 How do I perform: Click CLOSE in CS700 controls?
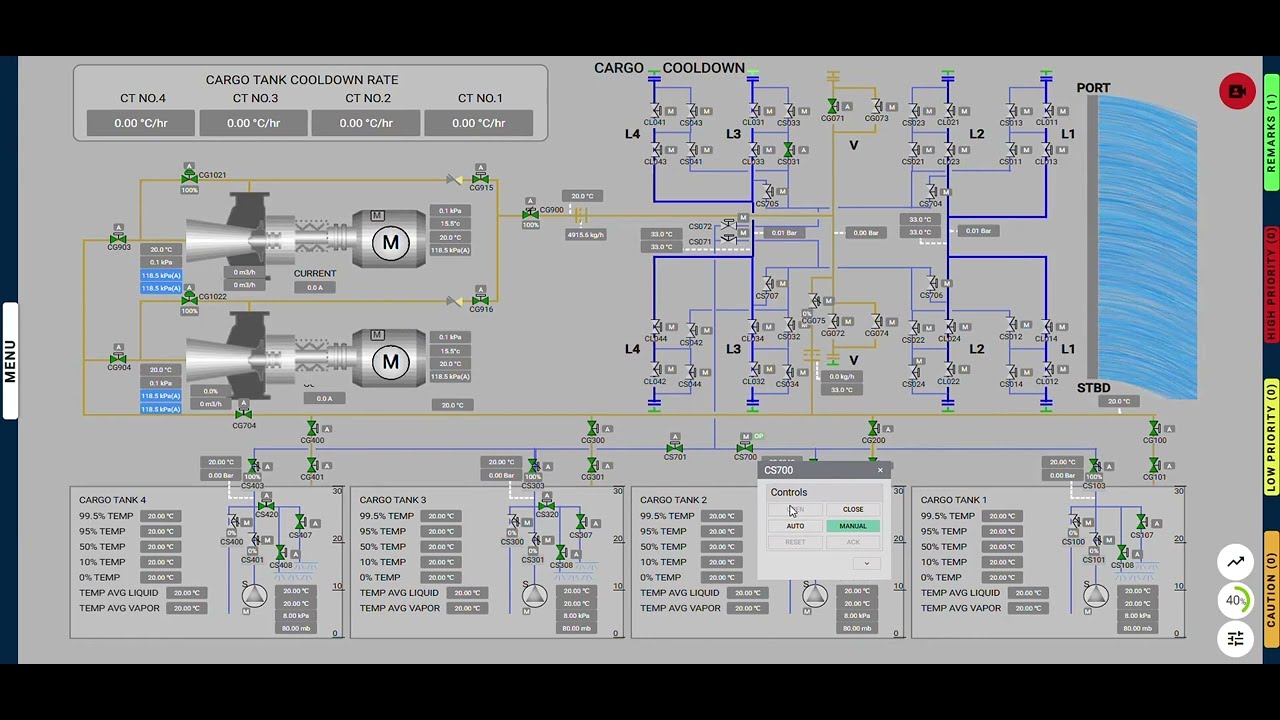point(853,510)
